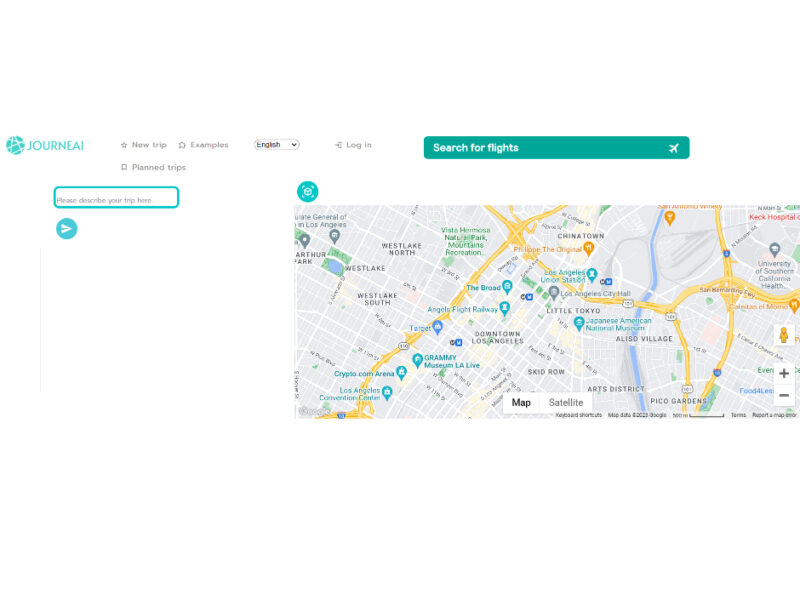Viewport: 800px width, 600px height.
Task: Switch map to Satellite view
Action: 566,403
